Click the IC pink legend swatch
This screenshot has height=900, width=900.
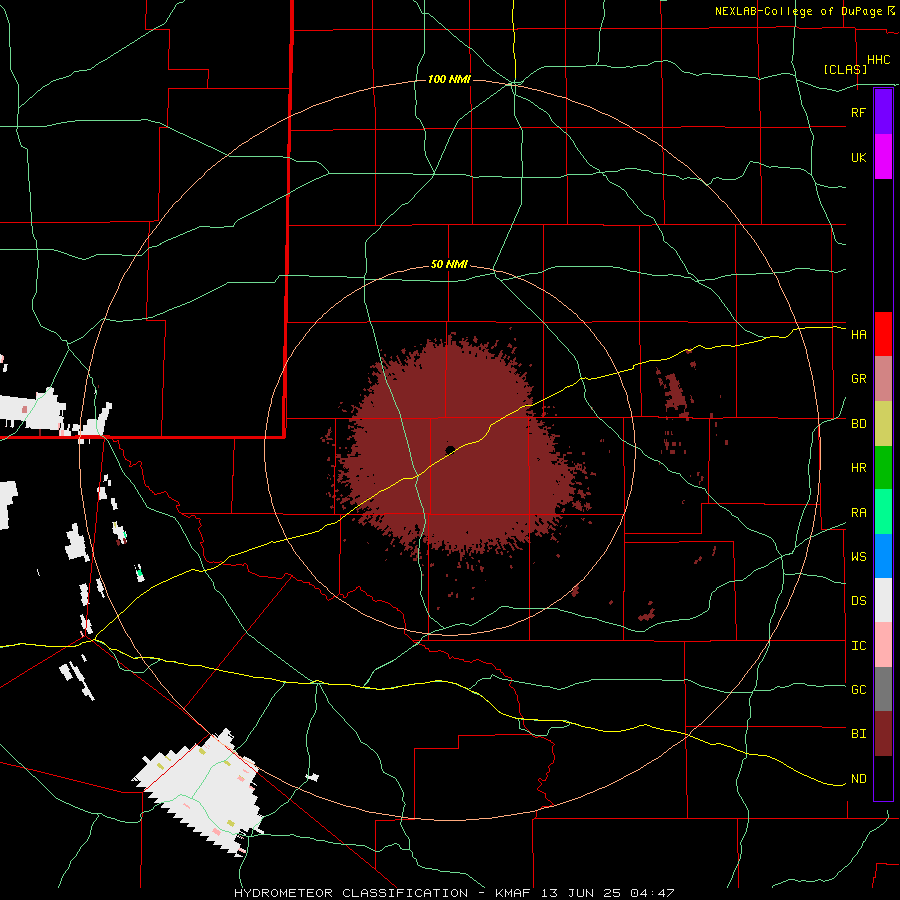(883, 645)
